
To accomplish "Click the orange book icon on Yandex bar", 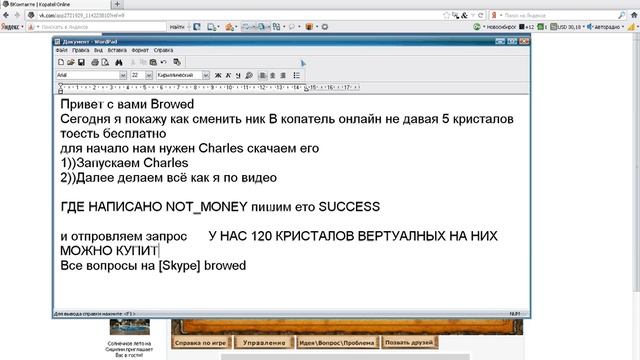I will click(x=309, y=27).
